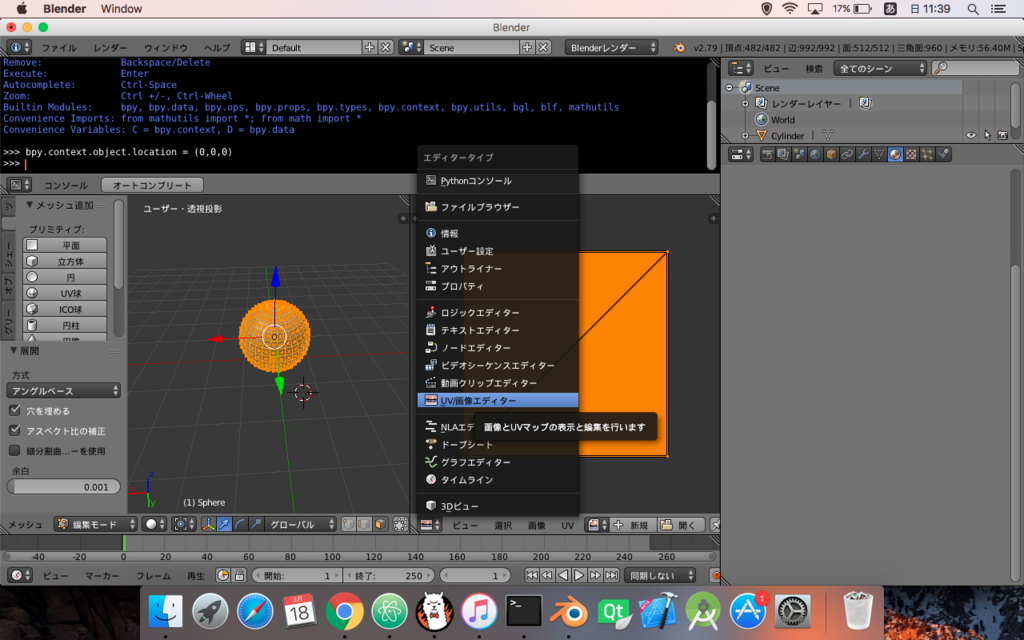Collapse the Scene tree node in outliner
This screenshot has width=1024, height=640.
coord(729,88)
